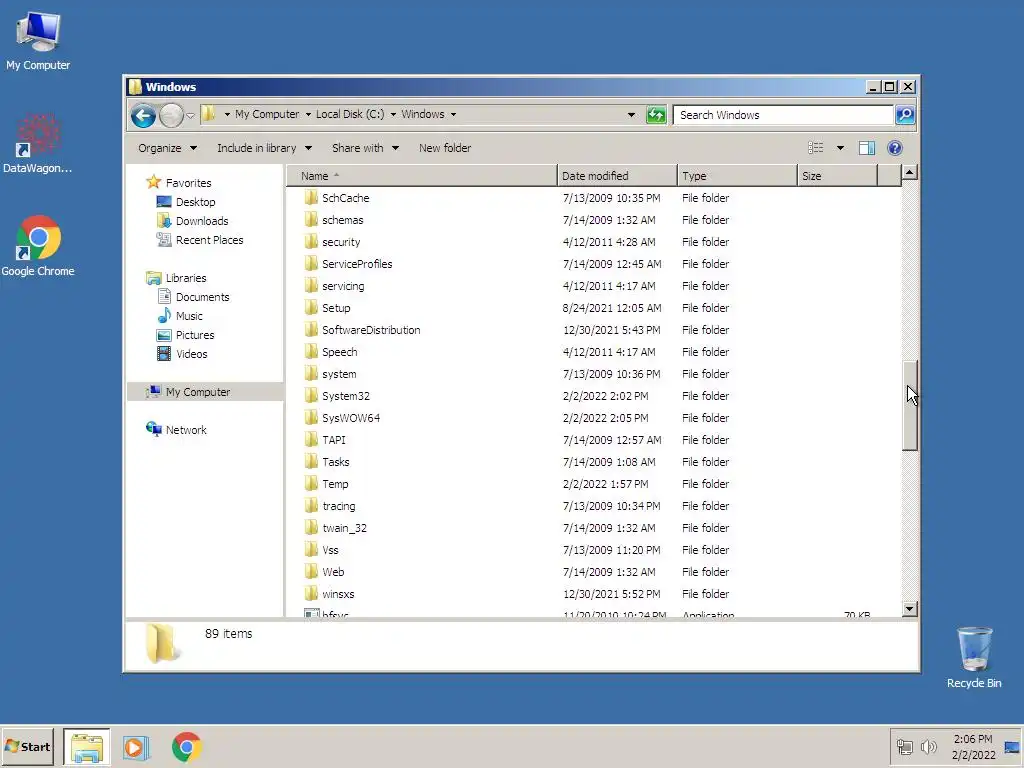Select the Setup folder icon
Screen dimensions: 1024x768
point(312,308)
